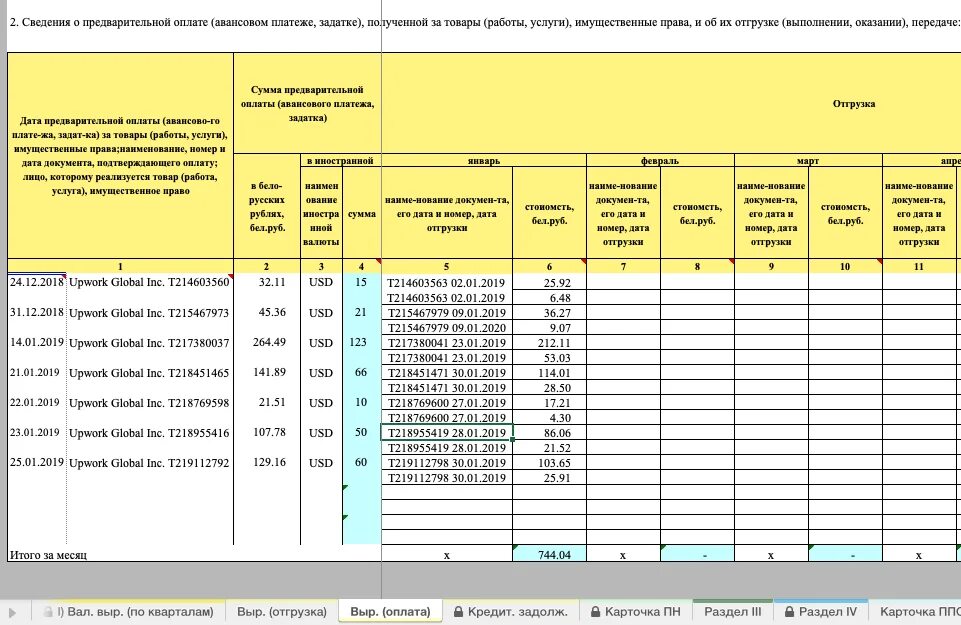The width and height of the screenshot is (961, 625).
Task: Click the cost value 114.01
Action: pos(549,373)
